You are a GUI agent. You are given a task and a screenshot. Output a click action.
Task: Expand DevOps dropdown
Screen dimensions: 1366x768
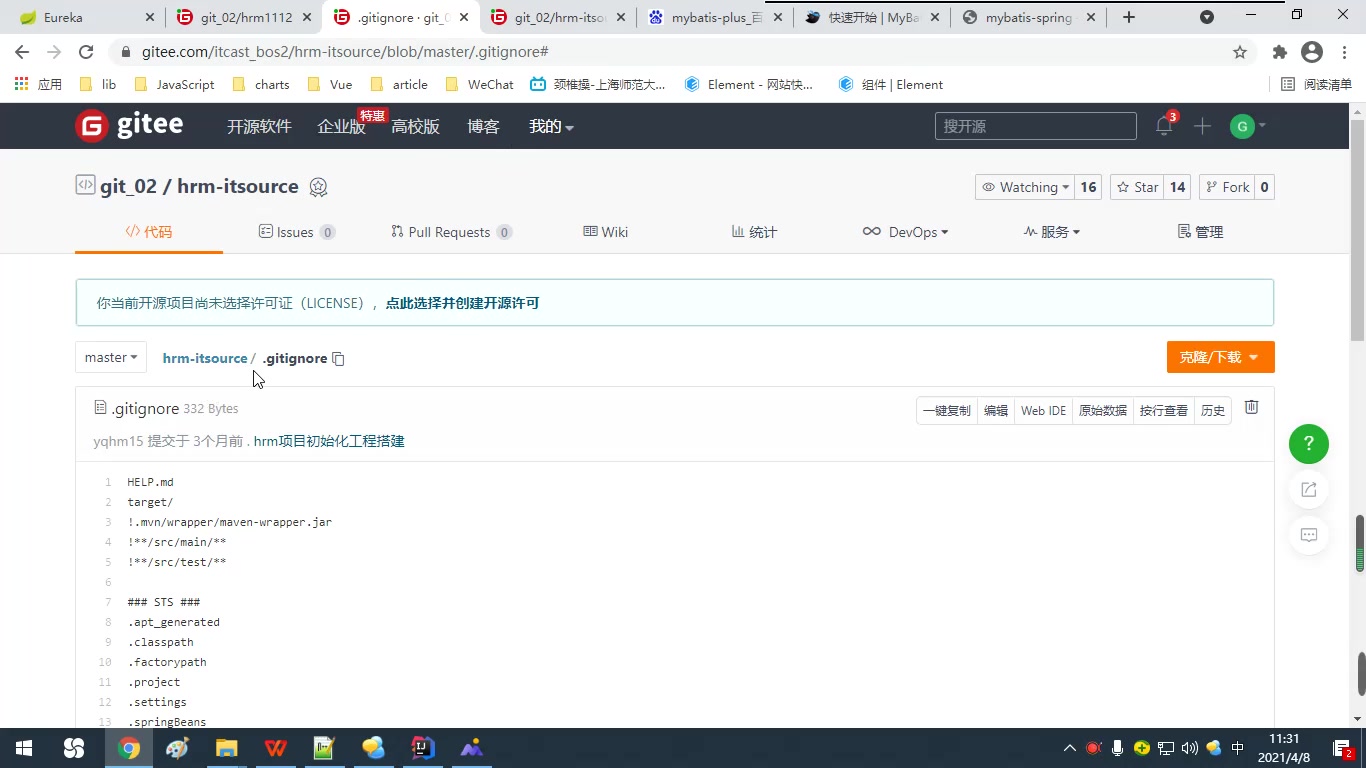905,232
